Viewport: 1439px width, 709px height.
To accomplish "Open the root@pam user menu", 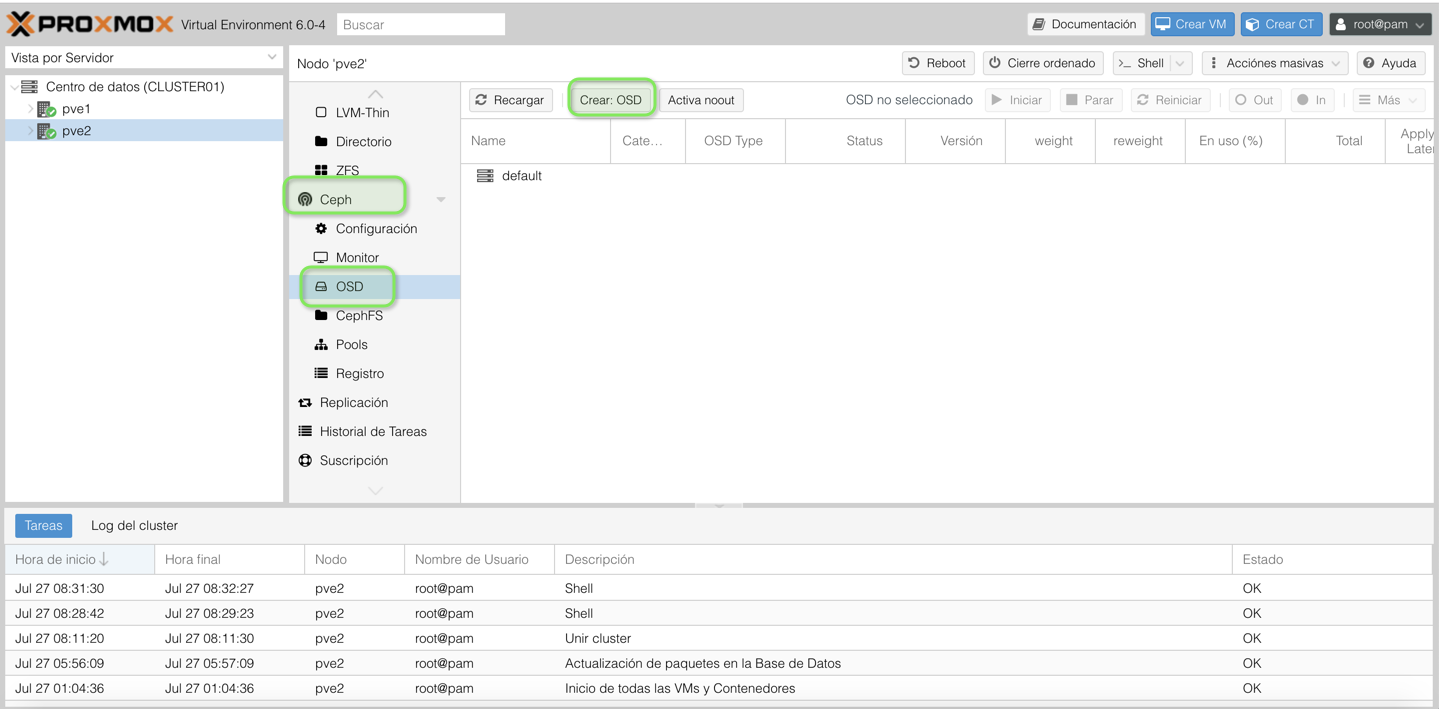I will coord(1380,23).
